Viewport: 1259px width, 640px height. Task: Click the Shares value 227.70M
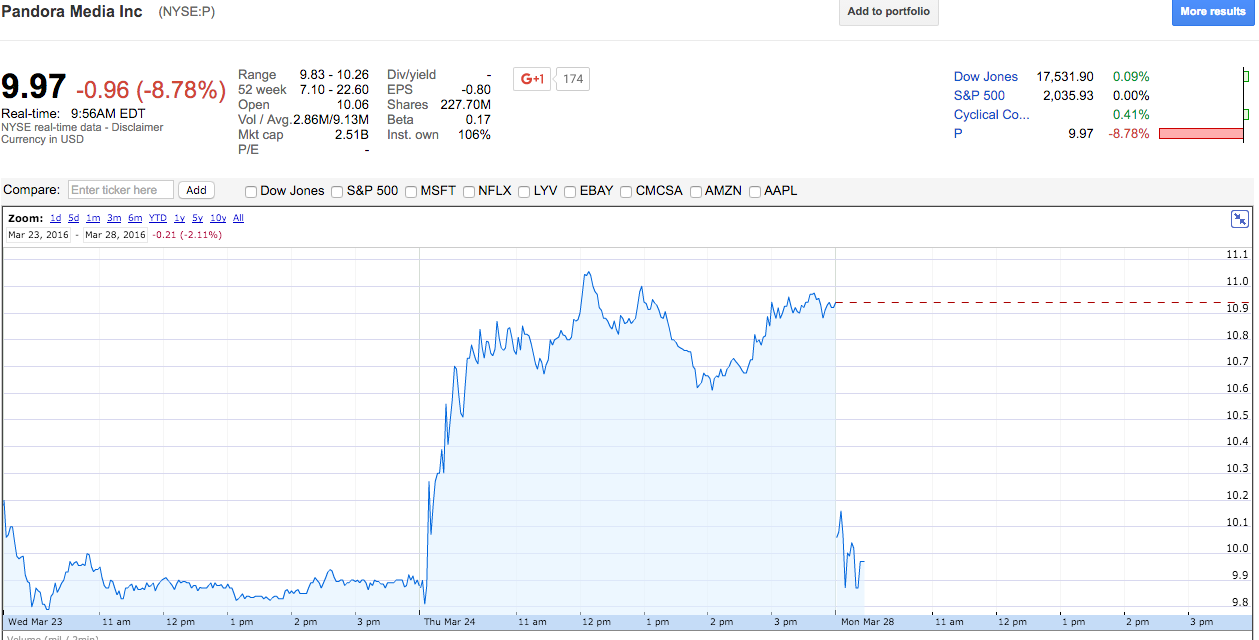pos(465,105)
